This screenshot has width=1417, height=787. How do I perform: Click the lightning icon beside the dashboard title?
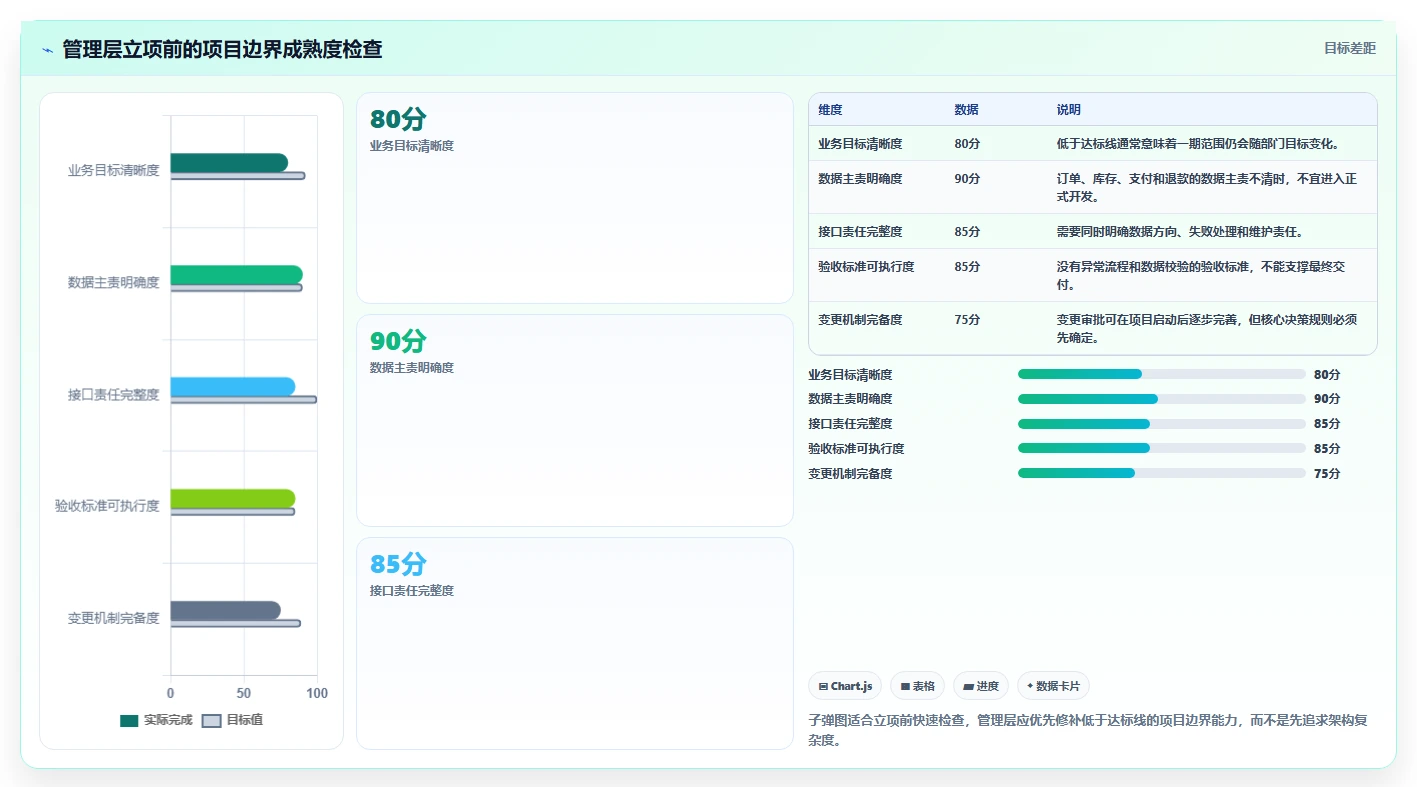point(48,50)
